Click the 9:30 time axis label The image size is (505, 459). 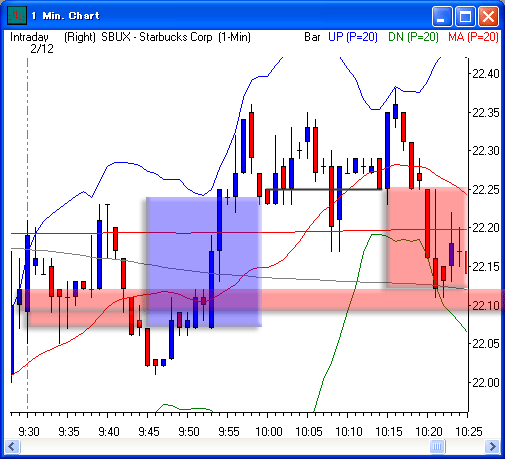pos(29,432)
